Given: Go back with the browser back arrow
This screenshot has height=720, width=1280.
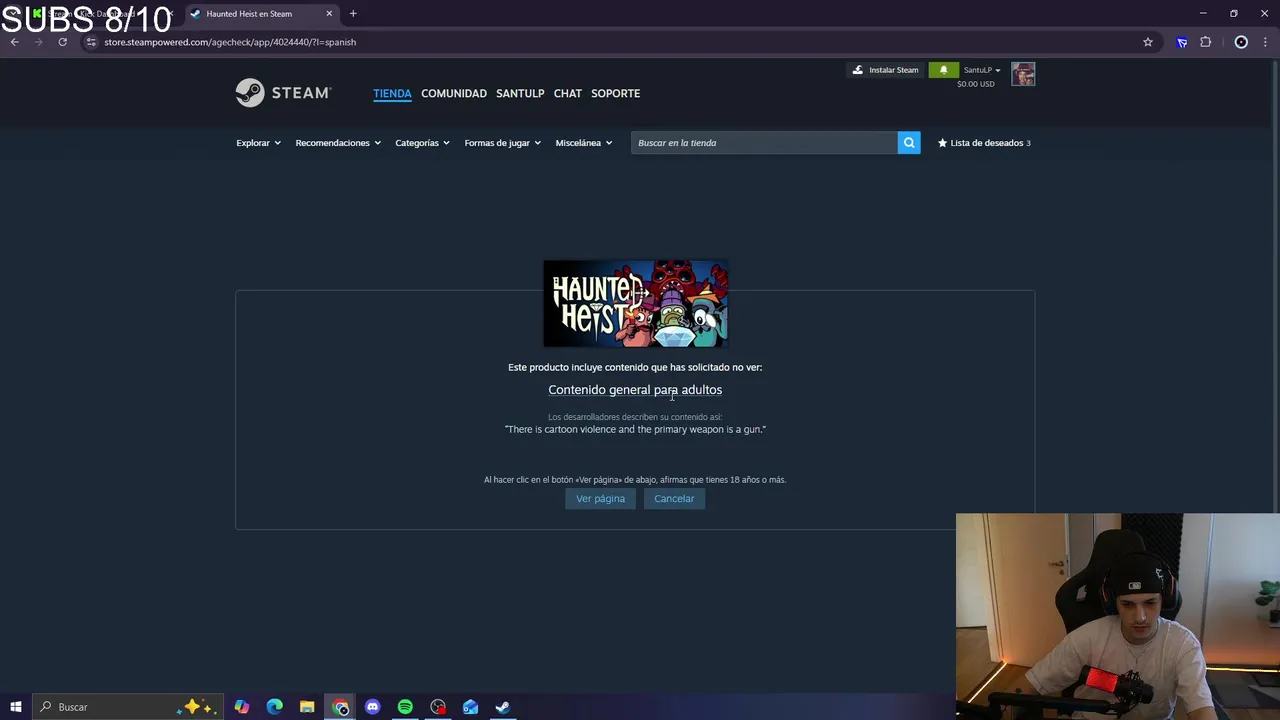Looking at the screenshot, I should 14,42.
